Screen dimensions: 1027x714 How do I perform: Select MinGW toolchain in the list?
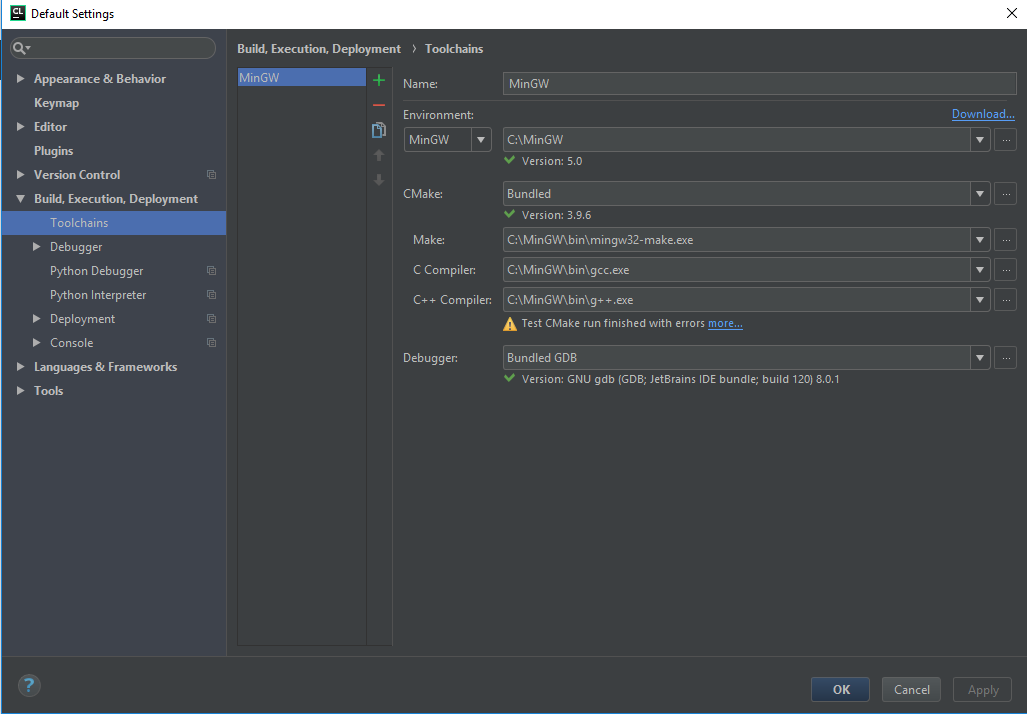tap(301, 77)
